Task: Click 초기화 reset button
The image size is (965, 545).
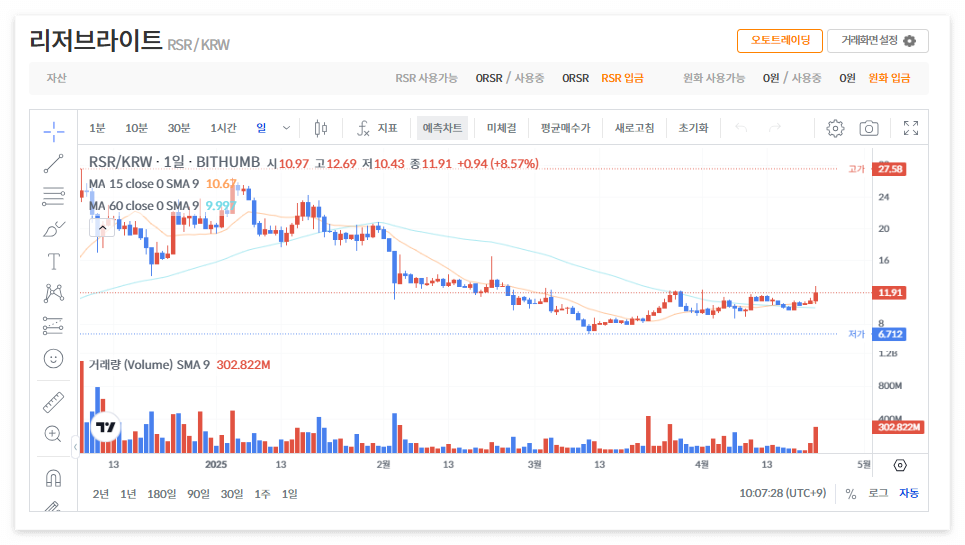Action: (694, 128)
